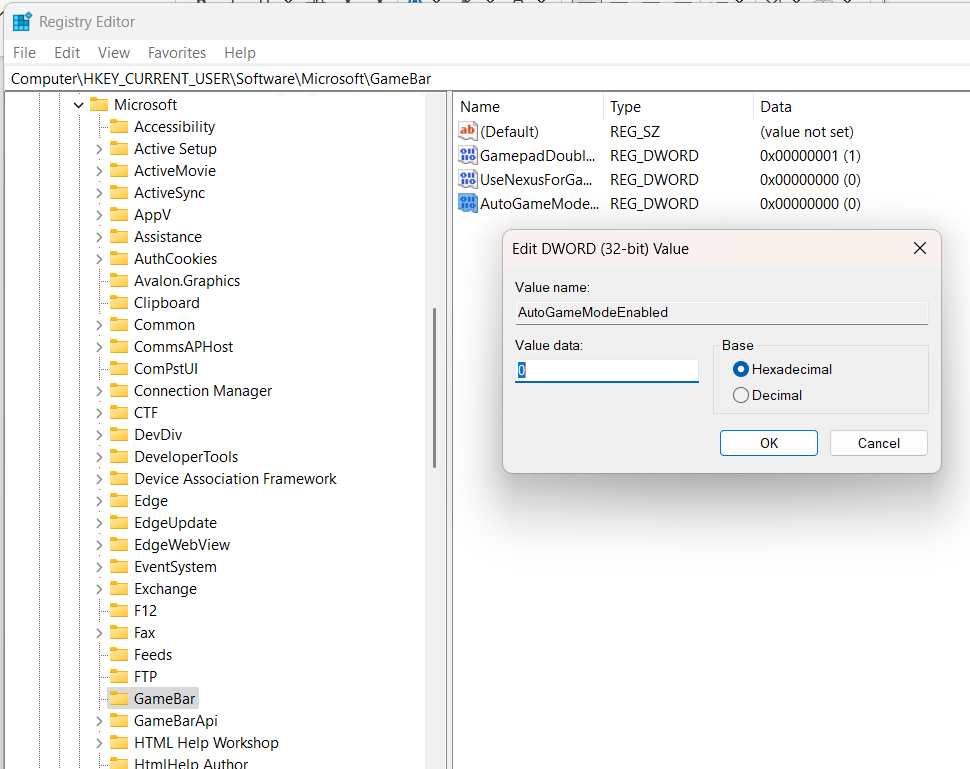Close the Edit DWORD (32-bit) Value dialog

point(920,248)
